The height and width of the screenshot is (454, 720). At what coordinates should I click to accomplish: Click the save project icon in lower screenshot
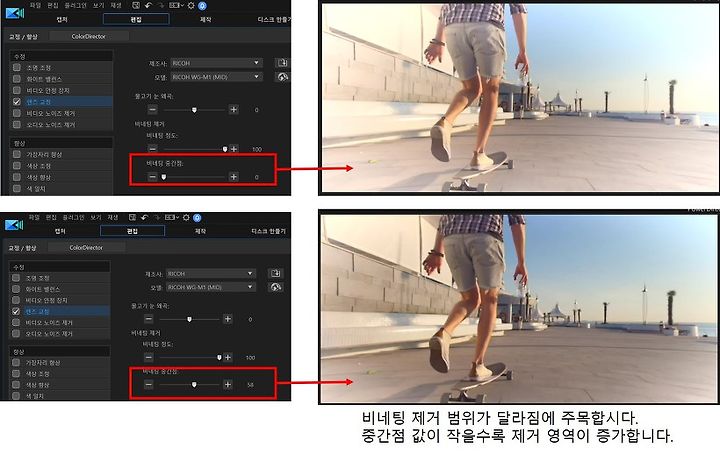click(x=132, y=218)
